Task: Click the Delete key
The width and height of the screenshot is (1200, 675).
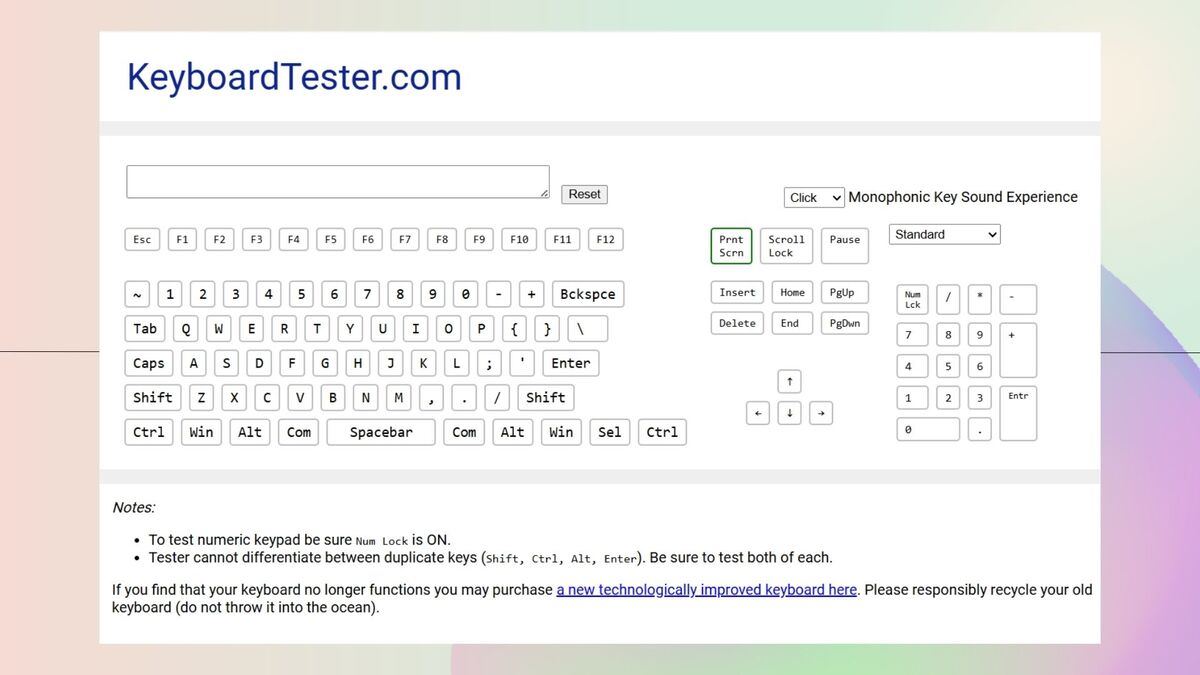Action: [737, 323]
